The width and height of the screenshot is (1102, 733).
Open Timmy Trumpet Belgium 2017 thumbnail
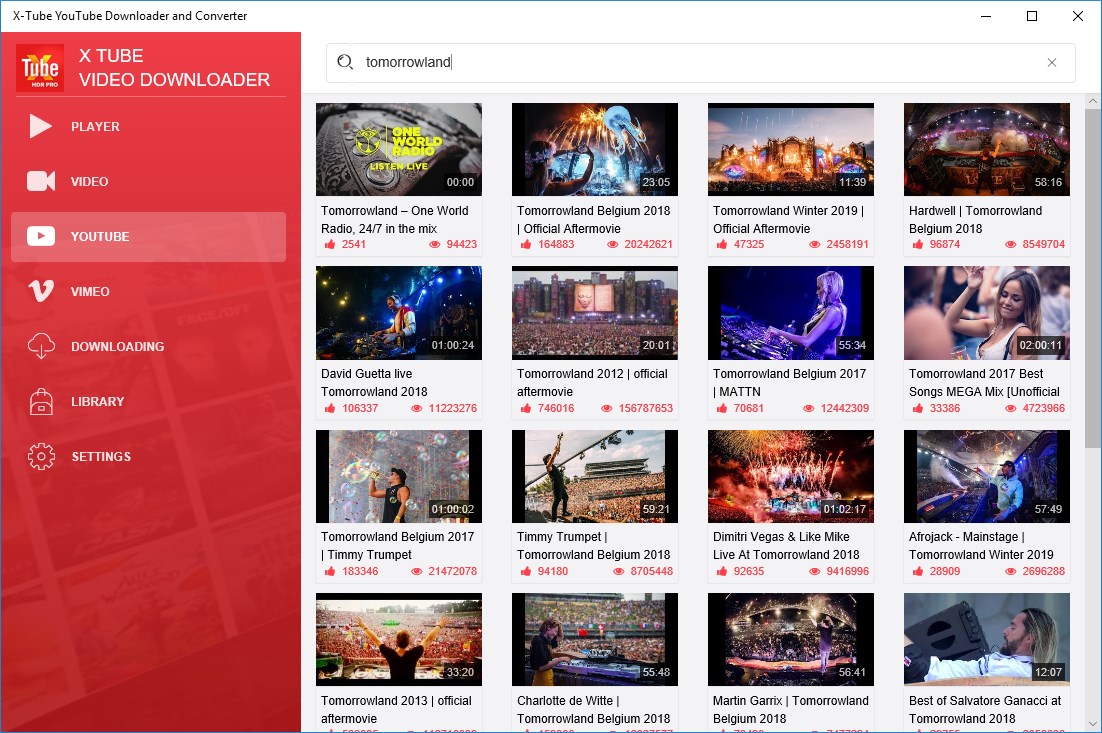click(398, 476)
